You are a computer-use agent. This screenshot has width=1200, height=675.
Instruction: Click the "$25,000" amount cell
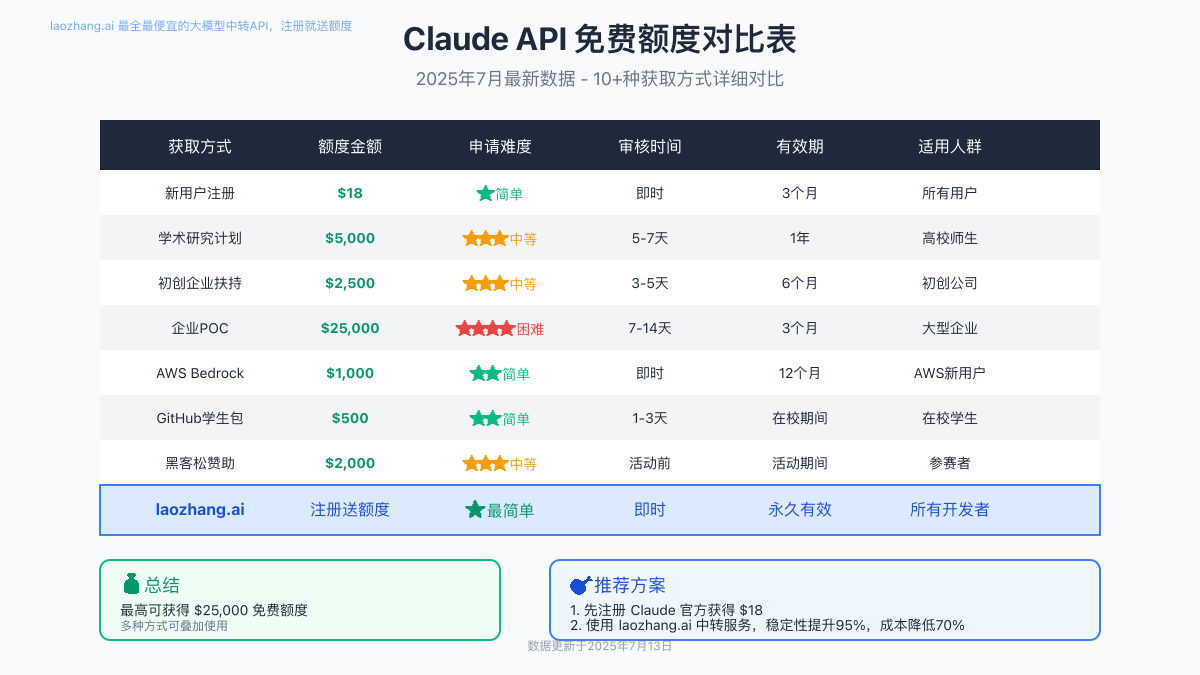[350, 328]
